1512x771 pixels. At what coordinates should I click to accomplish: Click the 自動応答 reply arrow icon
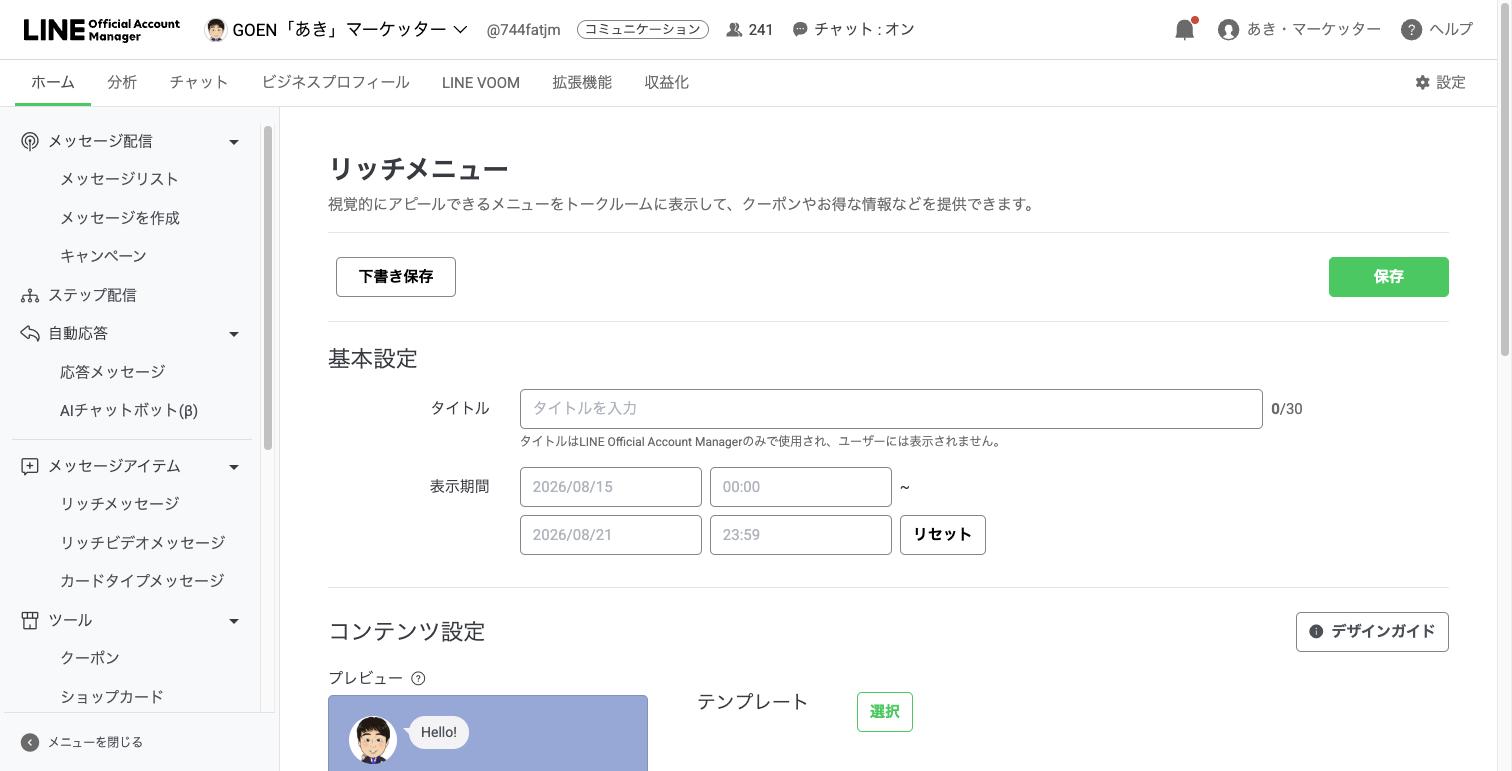[30, 334]
